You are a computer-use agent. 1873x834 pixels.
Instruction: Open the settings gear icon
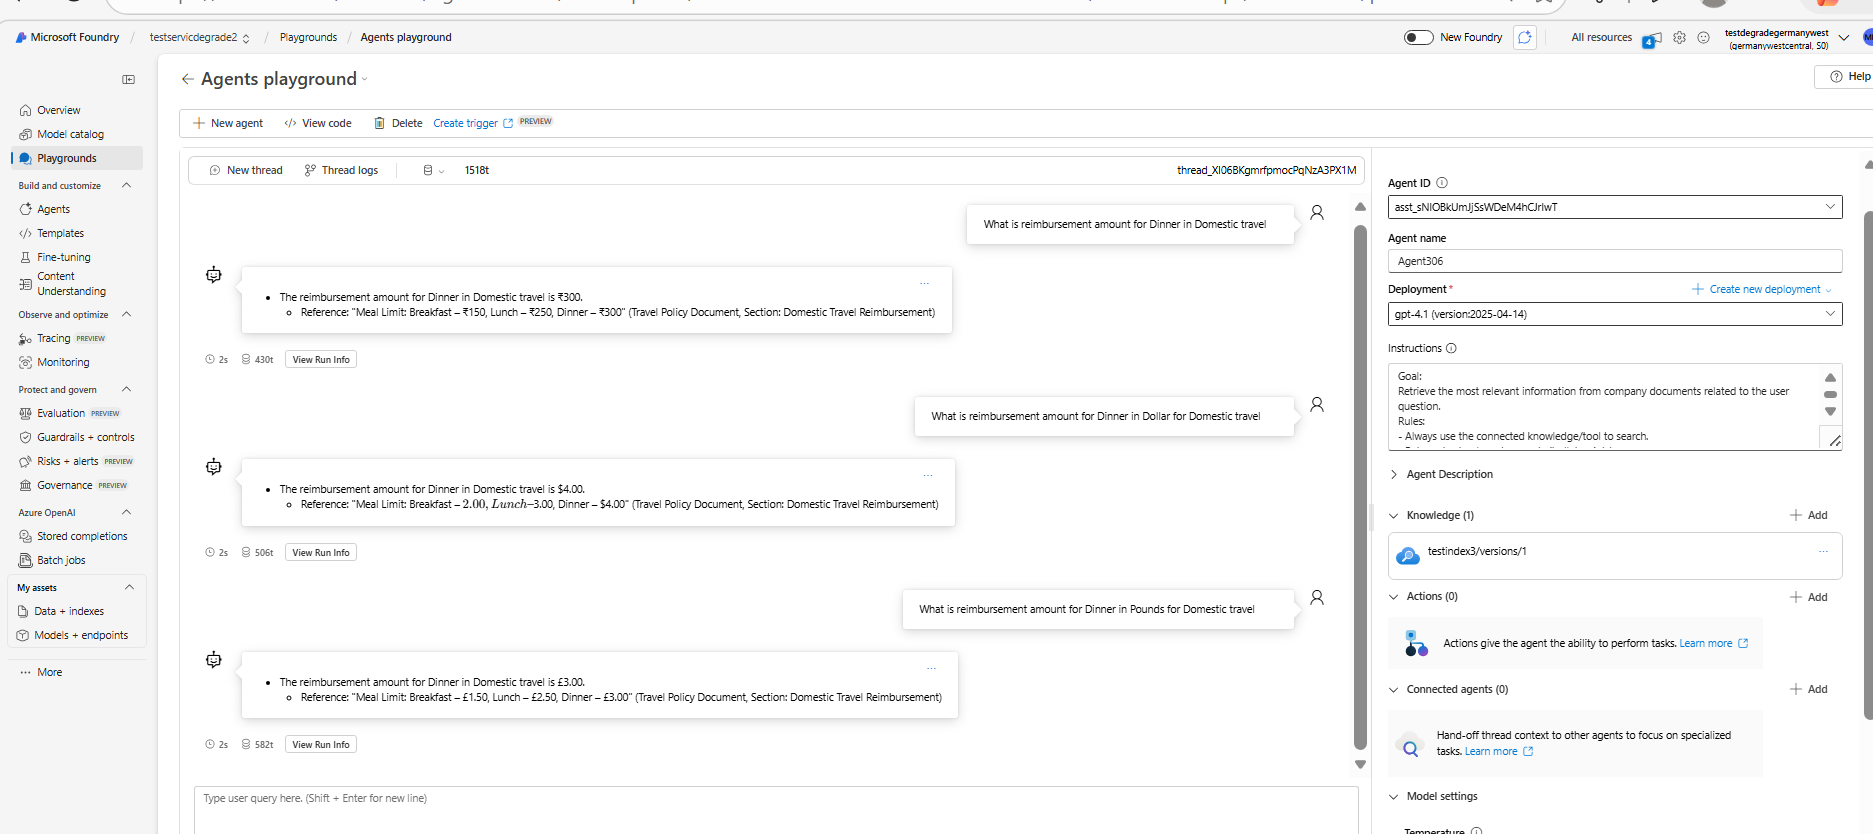(x=1679, y=38)
